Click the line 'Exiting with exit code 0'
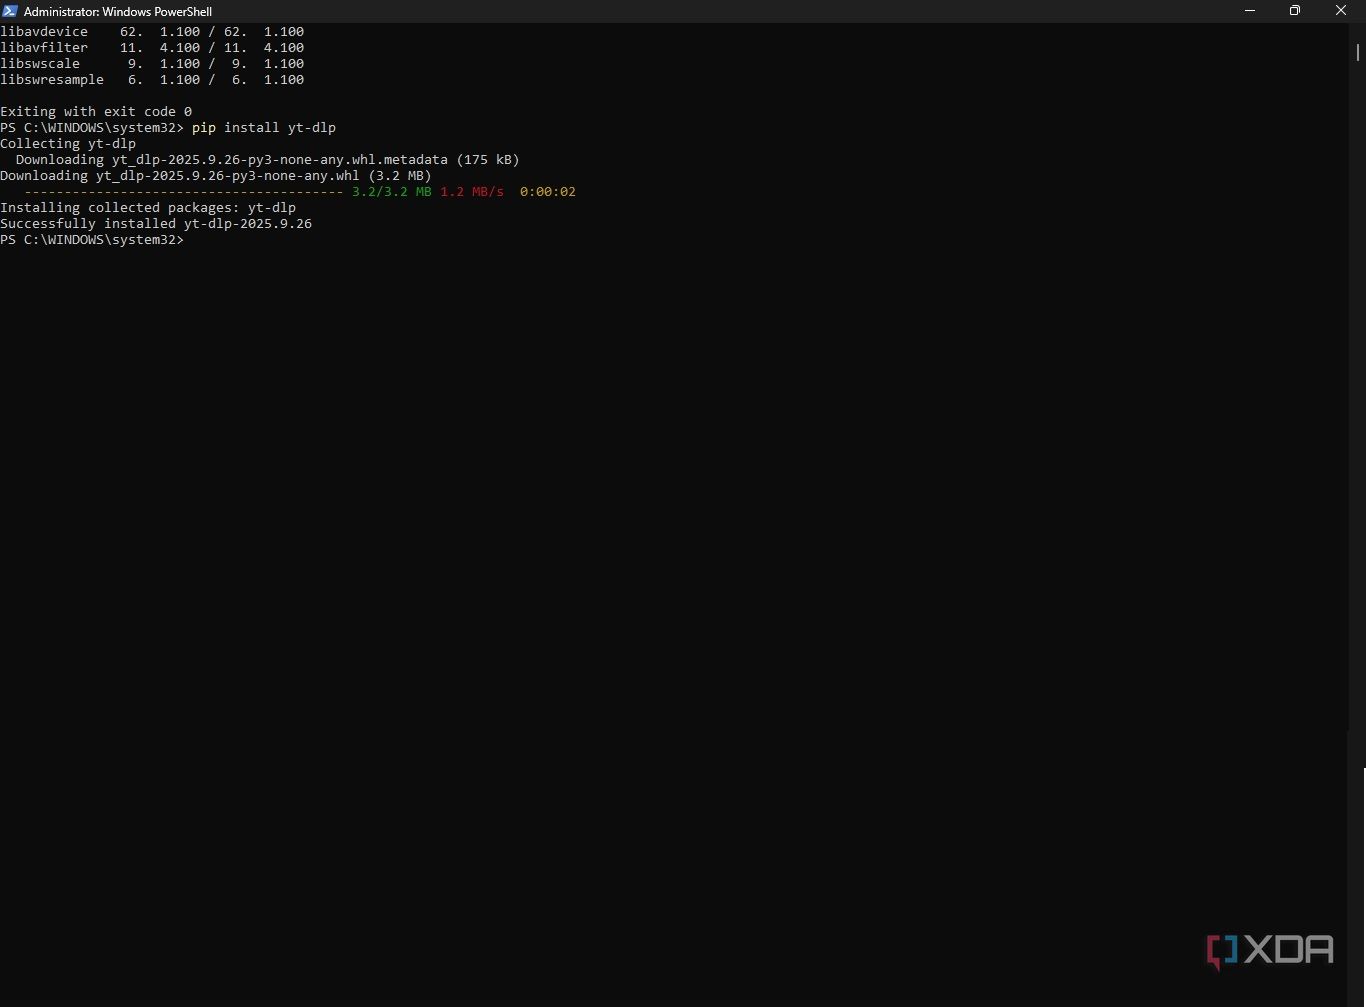The width and height of the screenshot is (1366, 1007). [96, 112]
